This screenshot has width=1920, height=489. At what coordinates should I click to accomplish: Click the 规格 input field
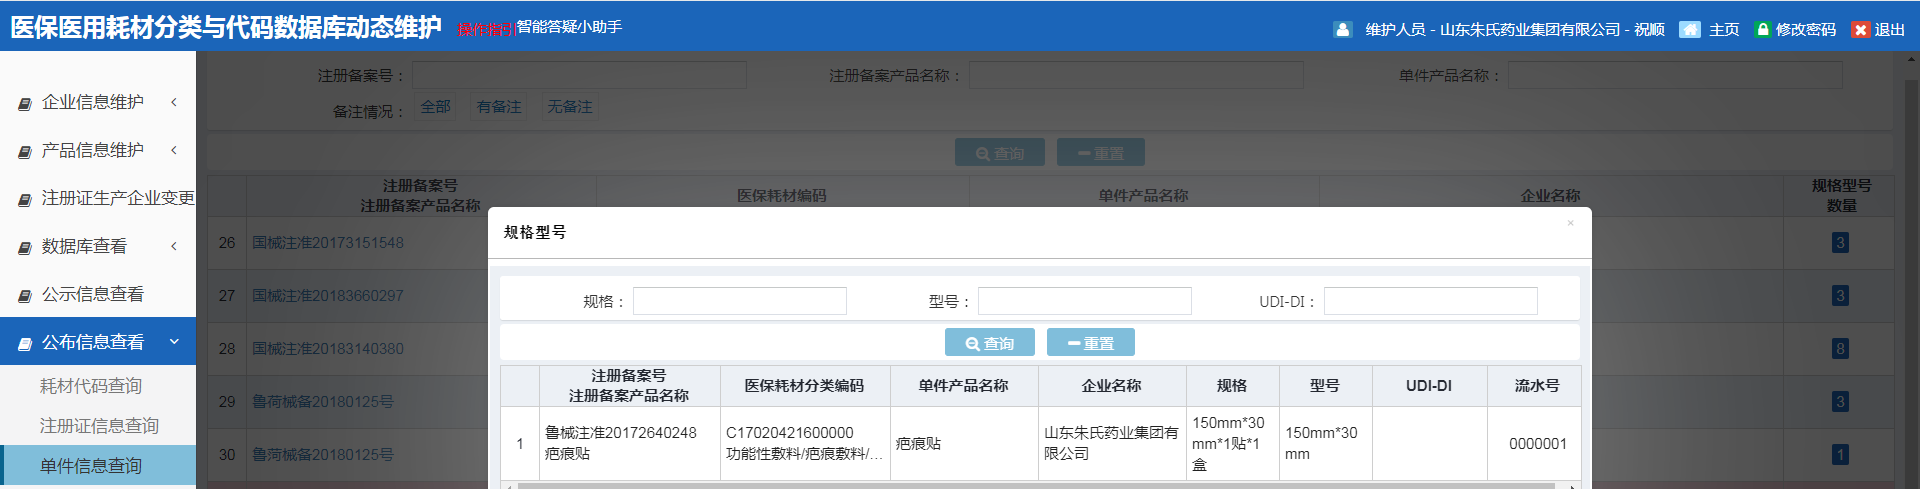pos(739,301)
